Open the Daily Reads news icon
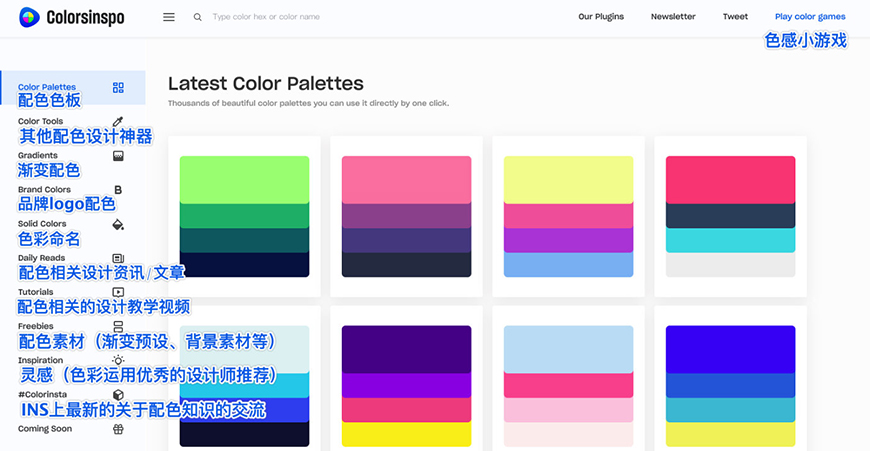 click(x=118, y=258)
